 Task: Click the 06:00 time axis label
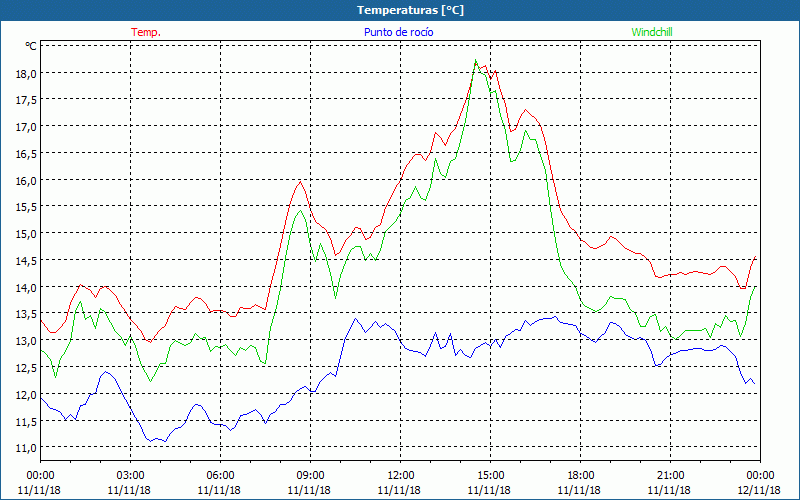pyautogui.click(x=220, y=476)
